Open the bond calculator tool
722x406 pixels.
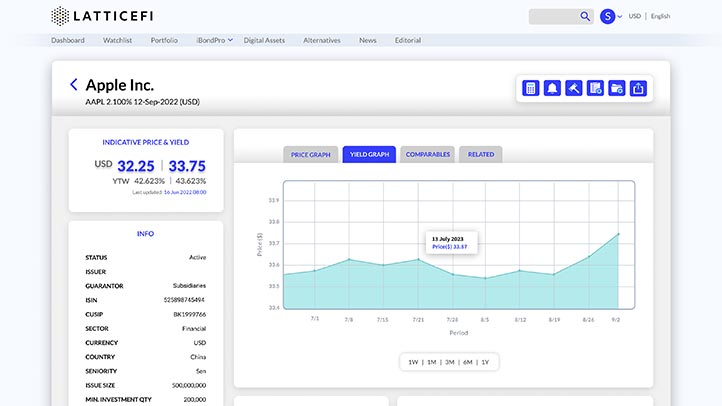(530, 88)
